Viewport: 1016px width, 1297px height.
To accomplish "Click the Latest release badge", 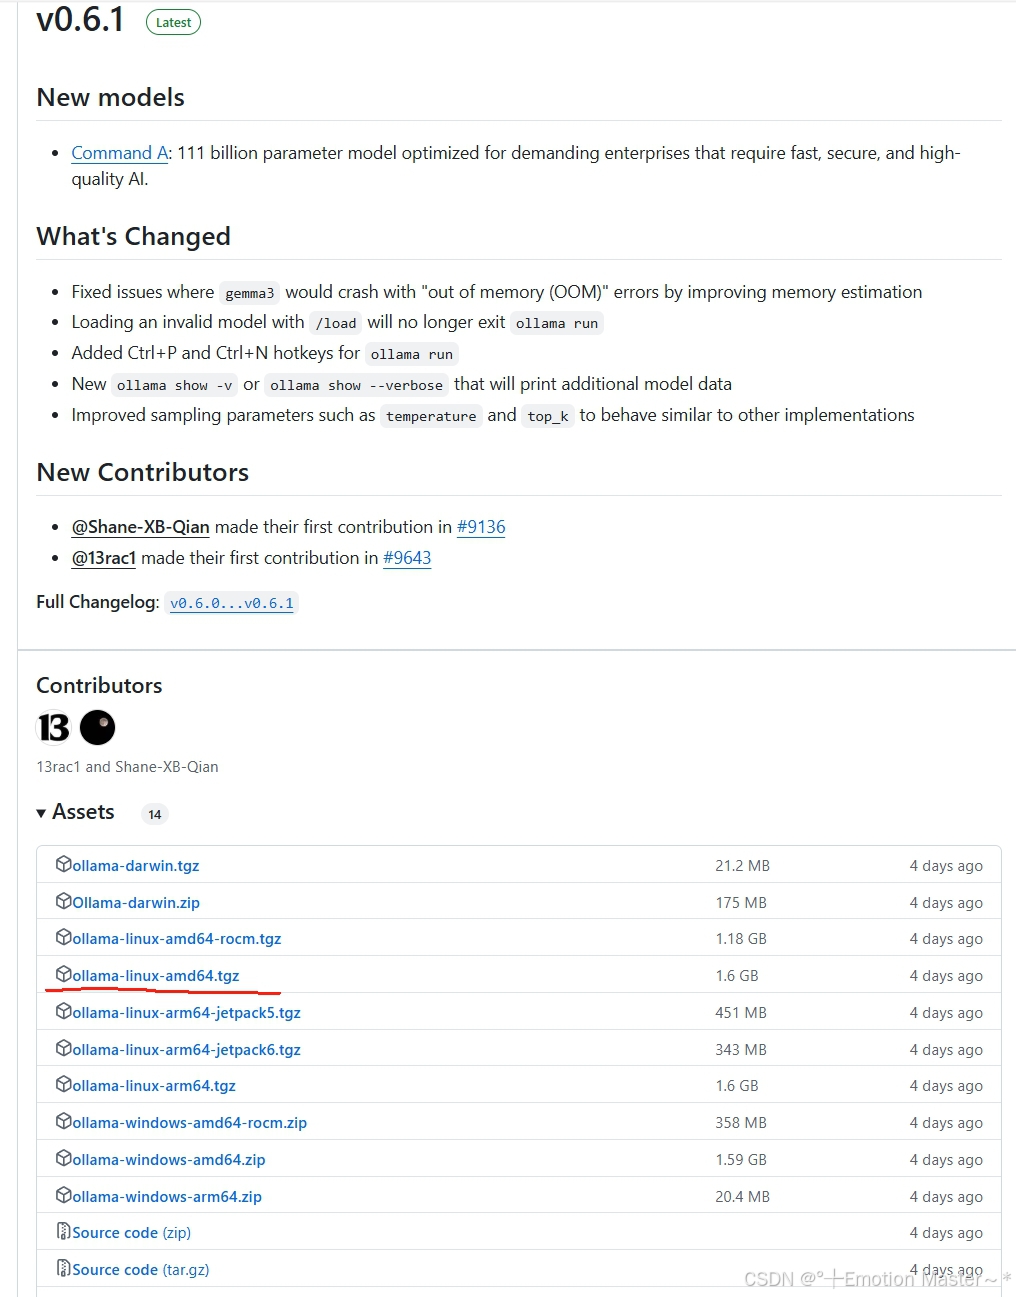I will (x=173, y=21).
